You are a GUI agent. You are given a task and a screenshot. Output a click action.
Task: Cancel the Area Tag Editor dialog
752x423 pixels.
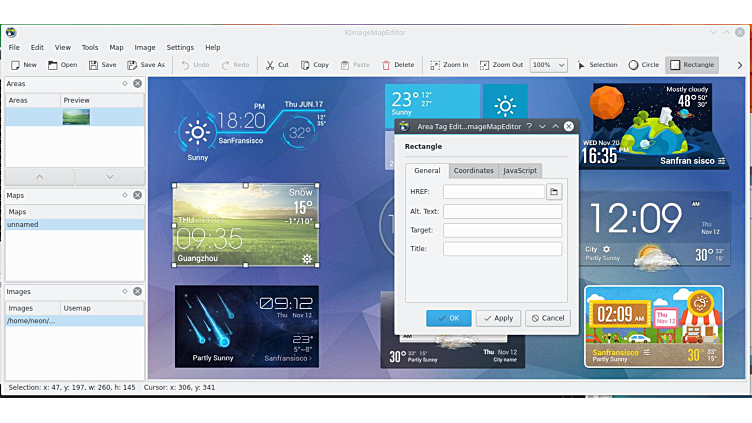(548, 318)
